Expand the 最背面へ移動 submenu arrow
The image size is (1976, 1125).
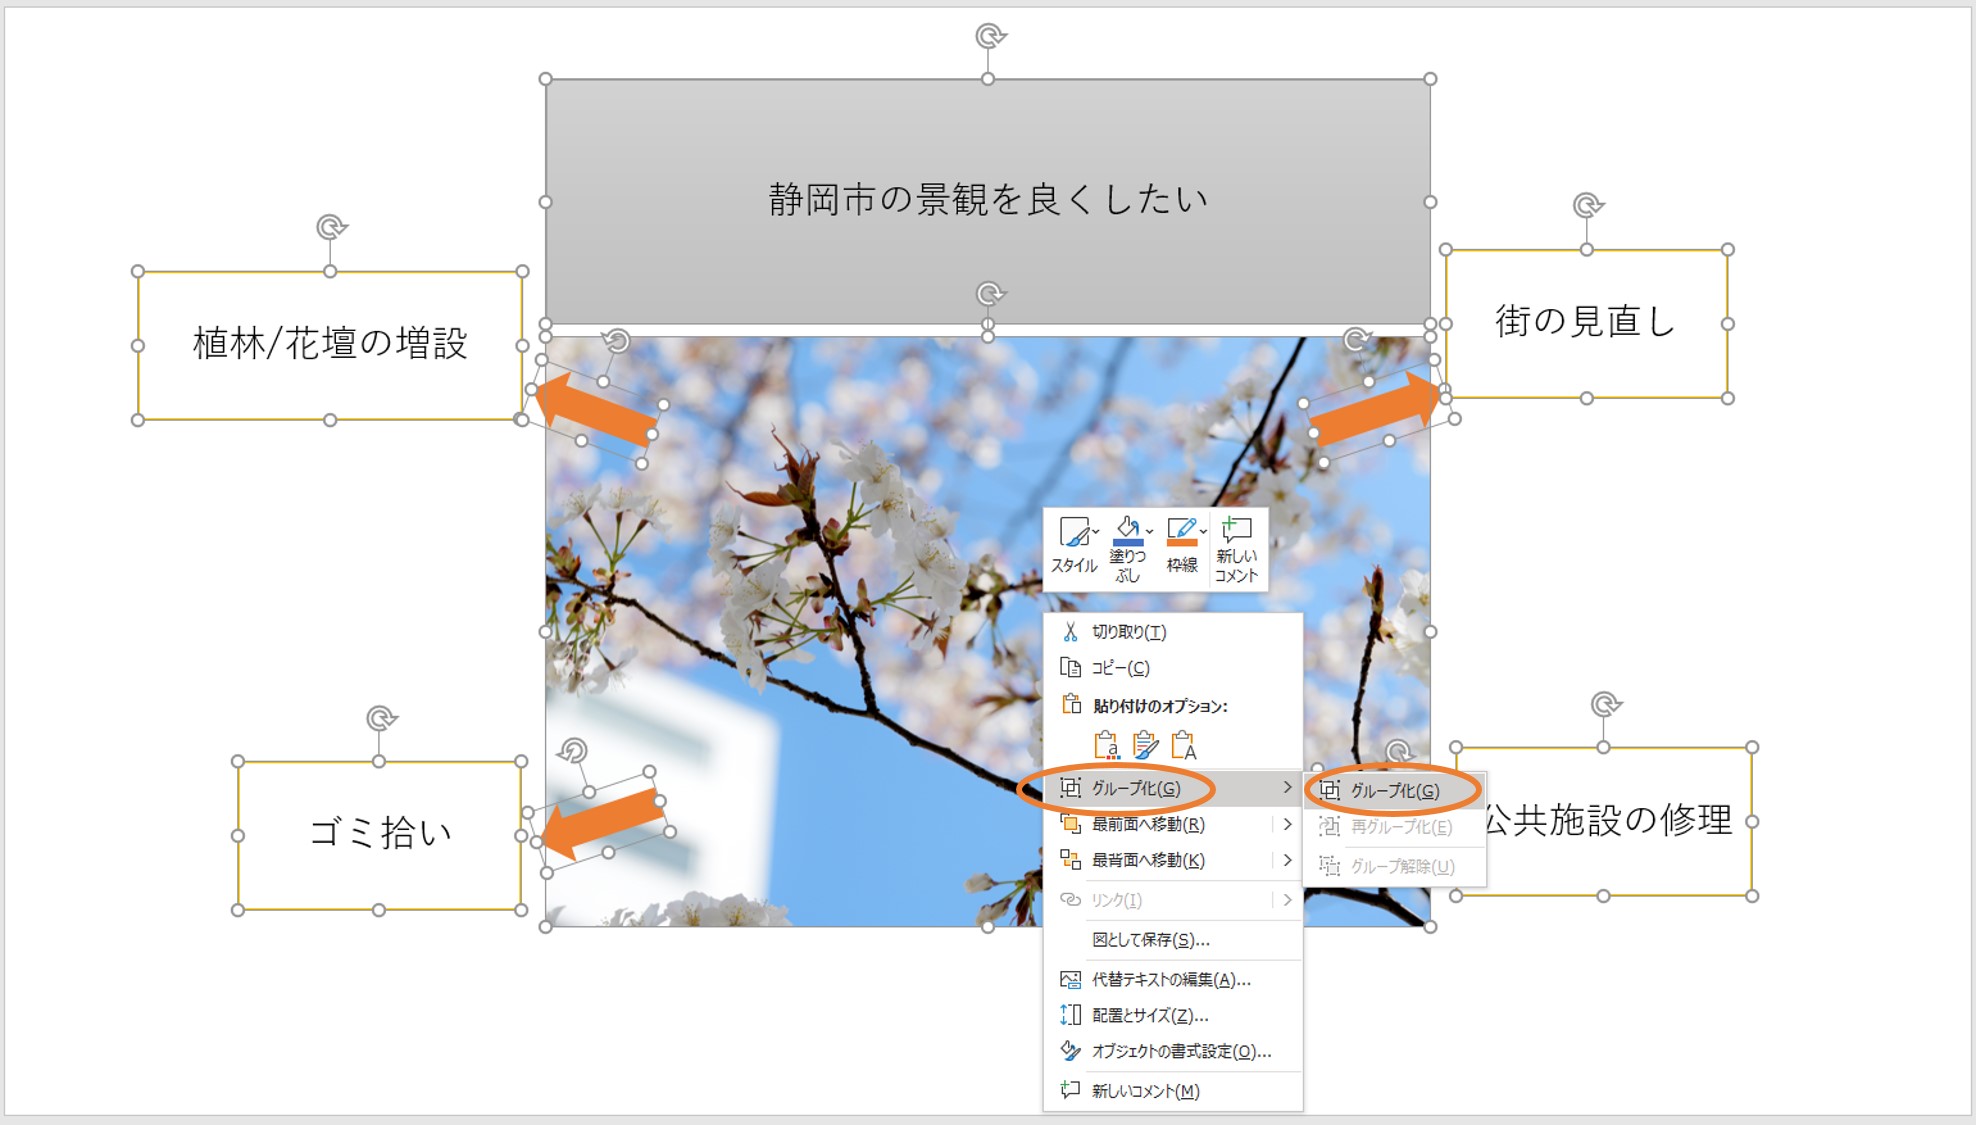[1287, 861]
